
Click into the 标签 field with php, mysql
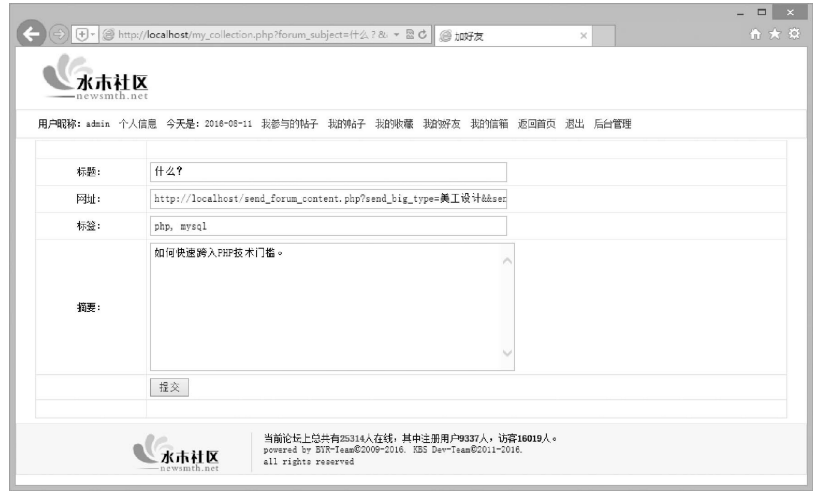[x=329, y=226]
